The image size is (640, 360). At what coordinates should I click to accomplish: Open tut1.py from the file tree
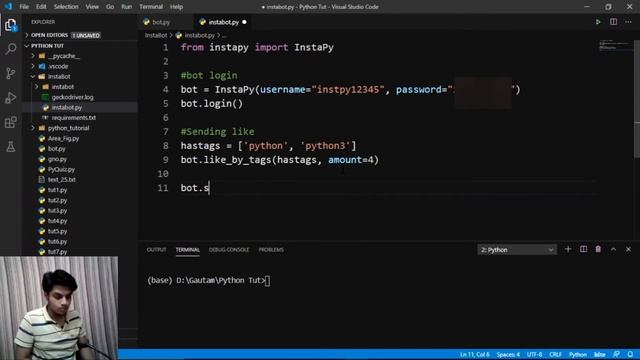[x=57, y=190]
